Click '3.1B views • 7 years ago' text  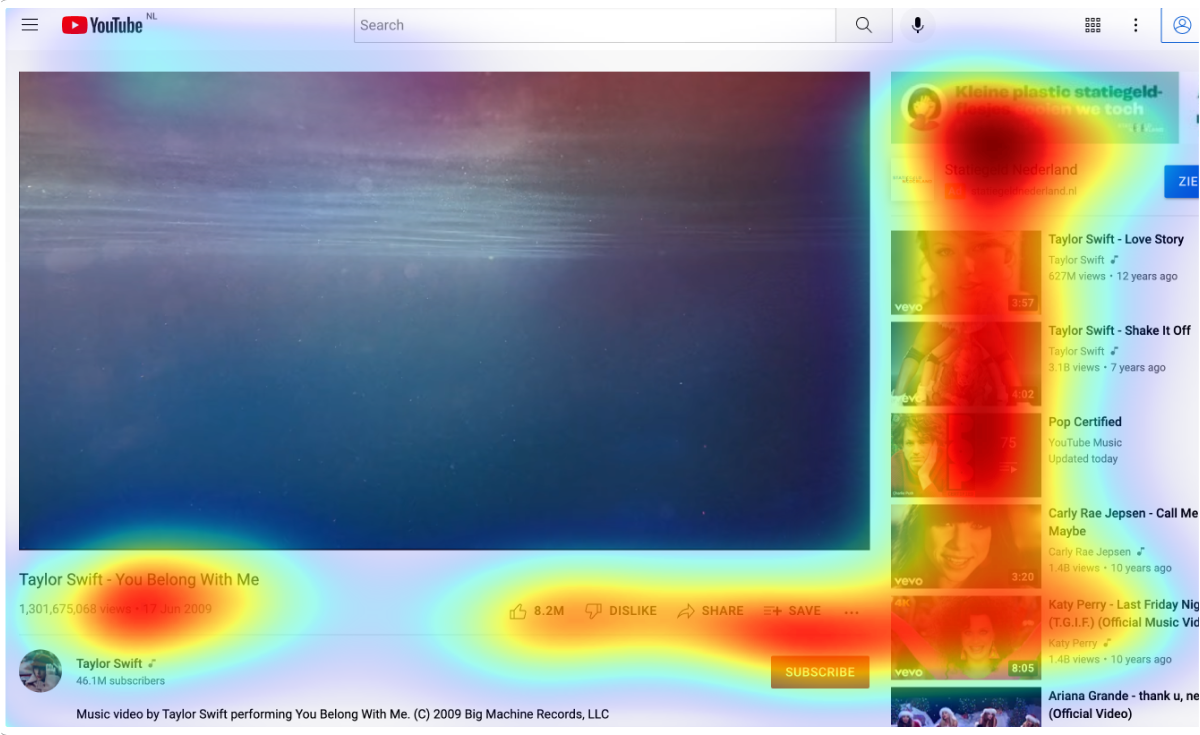(x=1107, y=367)
